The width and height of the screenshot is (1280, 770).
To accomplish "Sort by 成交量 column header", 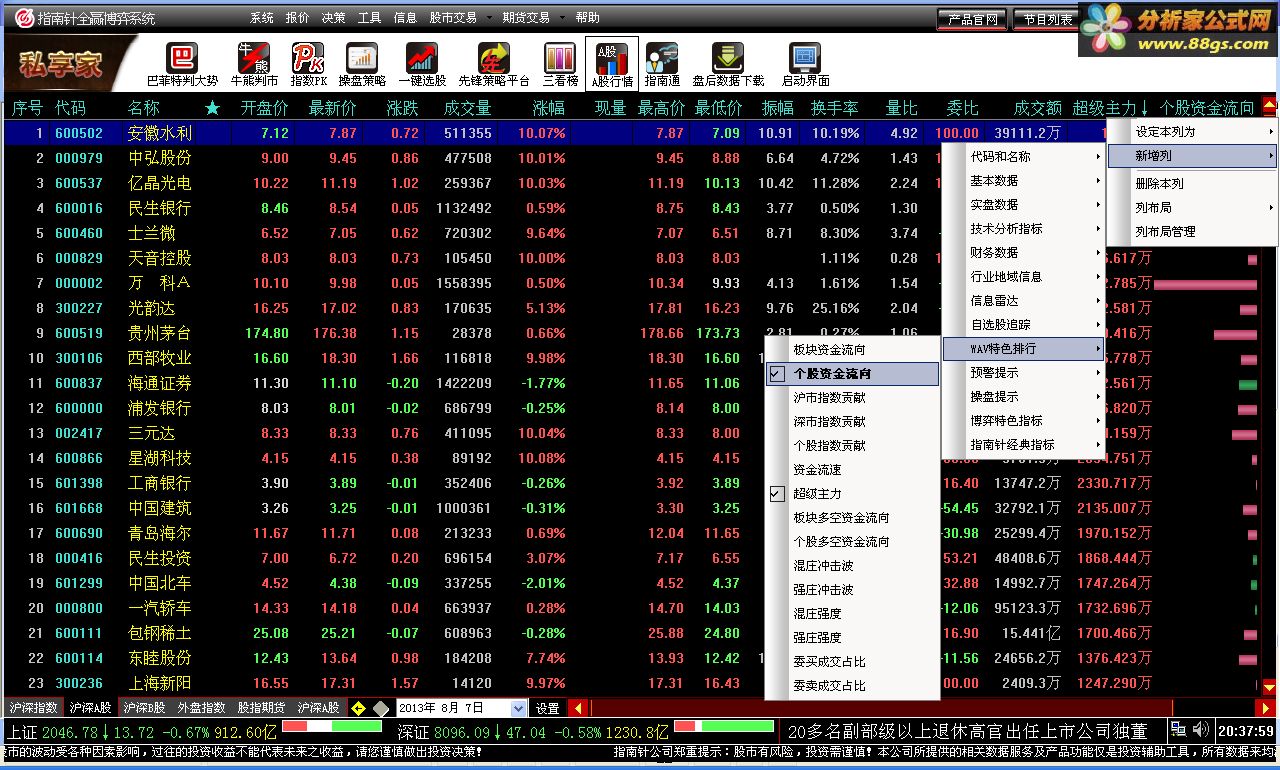I will (467, 108).
